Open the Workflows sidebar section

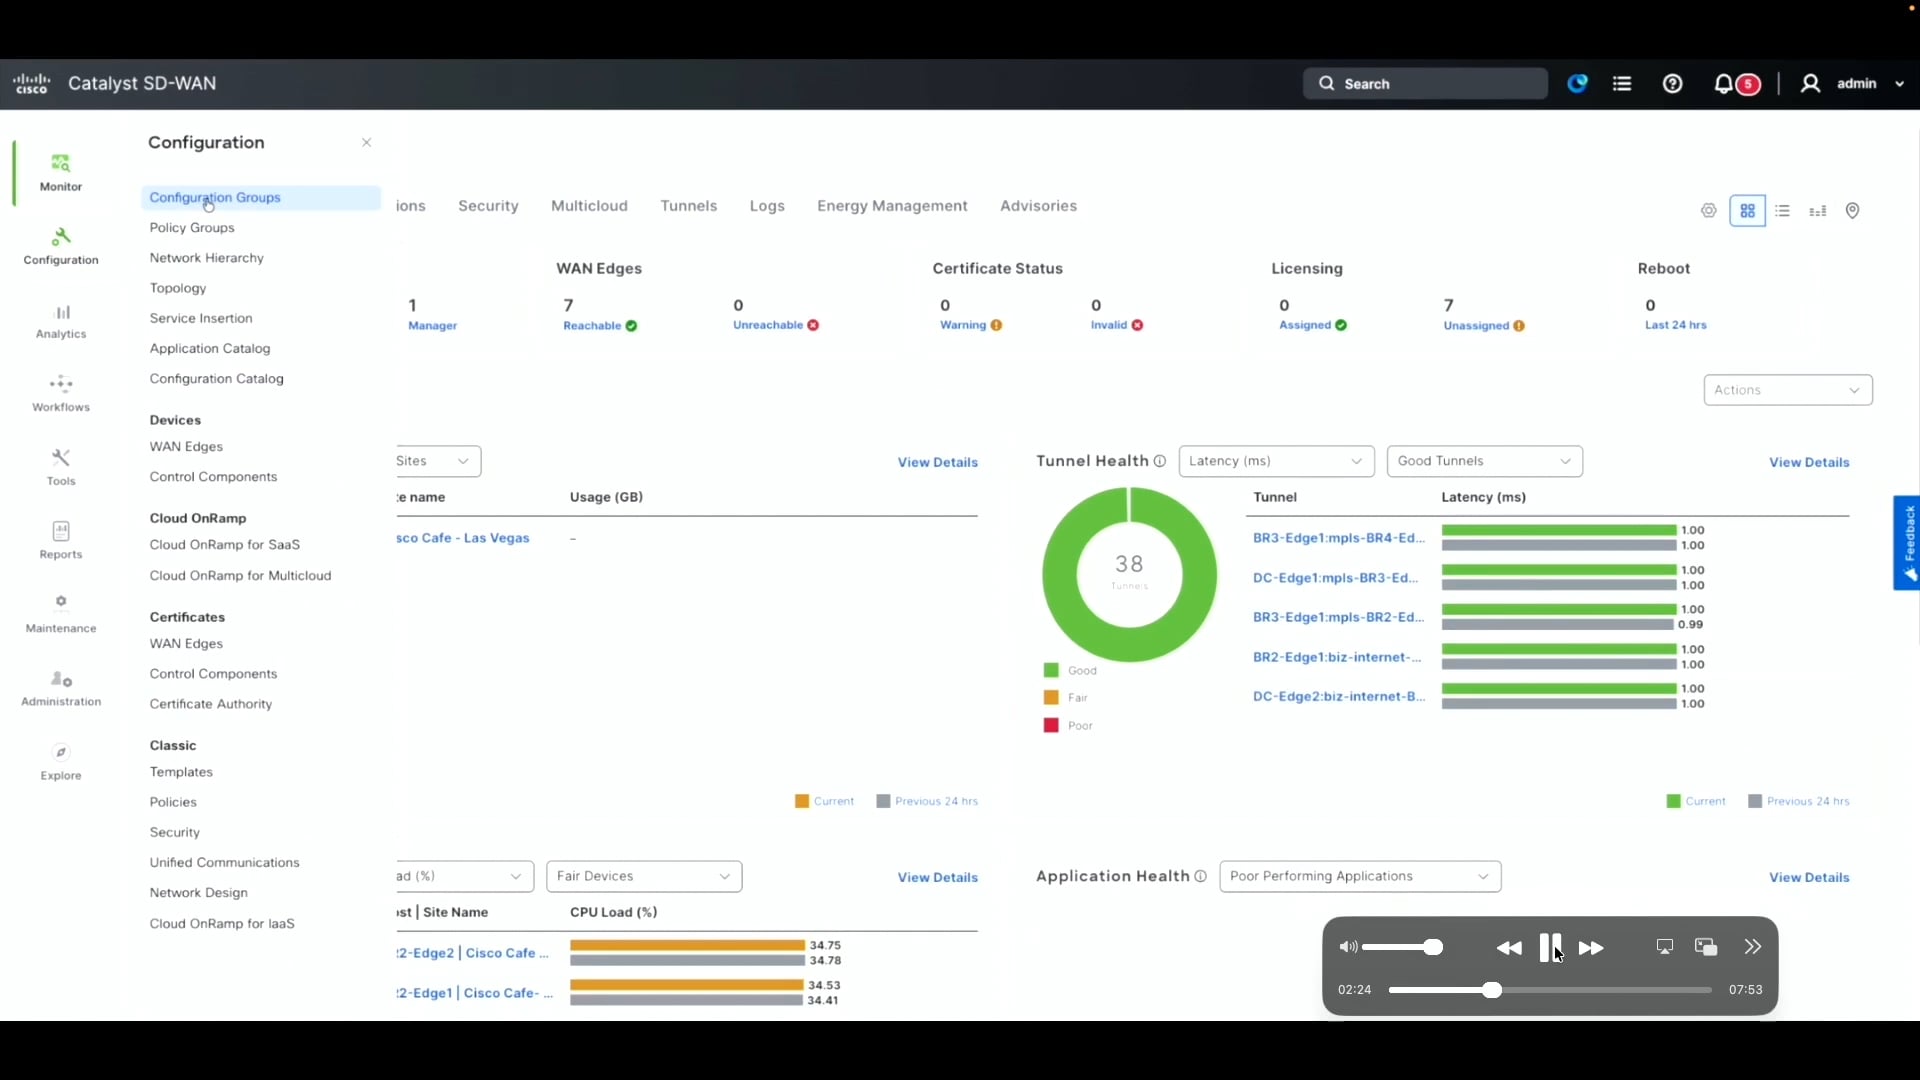[x=61, y=394]
